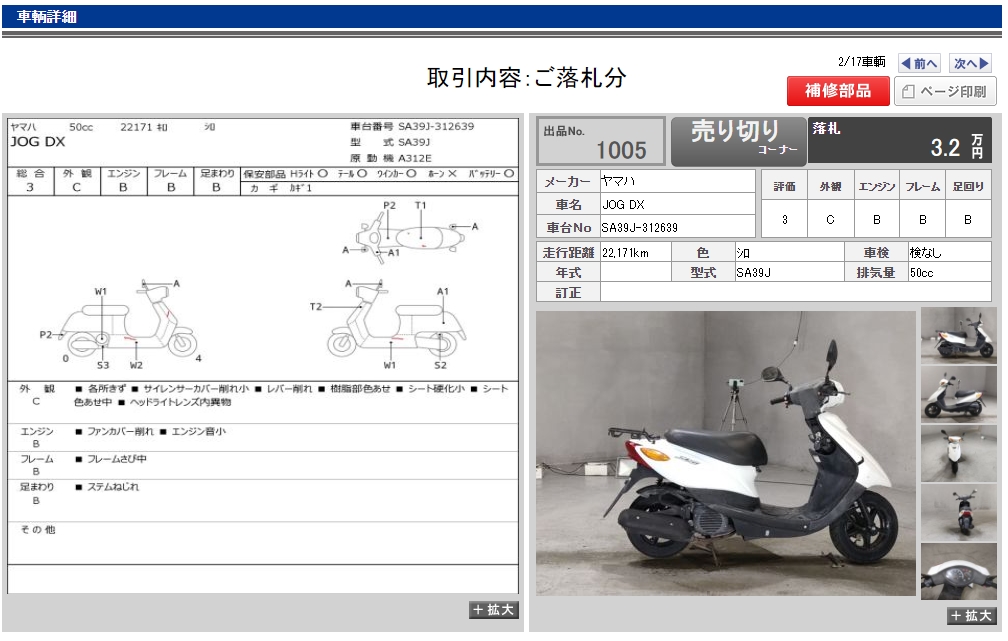This screenshot has height=641, width=1008.
Task: Click the 落札 price 3.2 万円
Action: [x=900, y=140]
